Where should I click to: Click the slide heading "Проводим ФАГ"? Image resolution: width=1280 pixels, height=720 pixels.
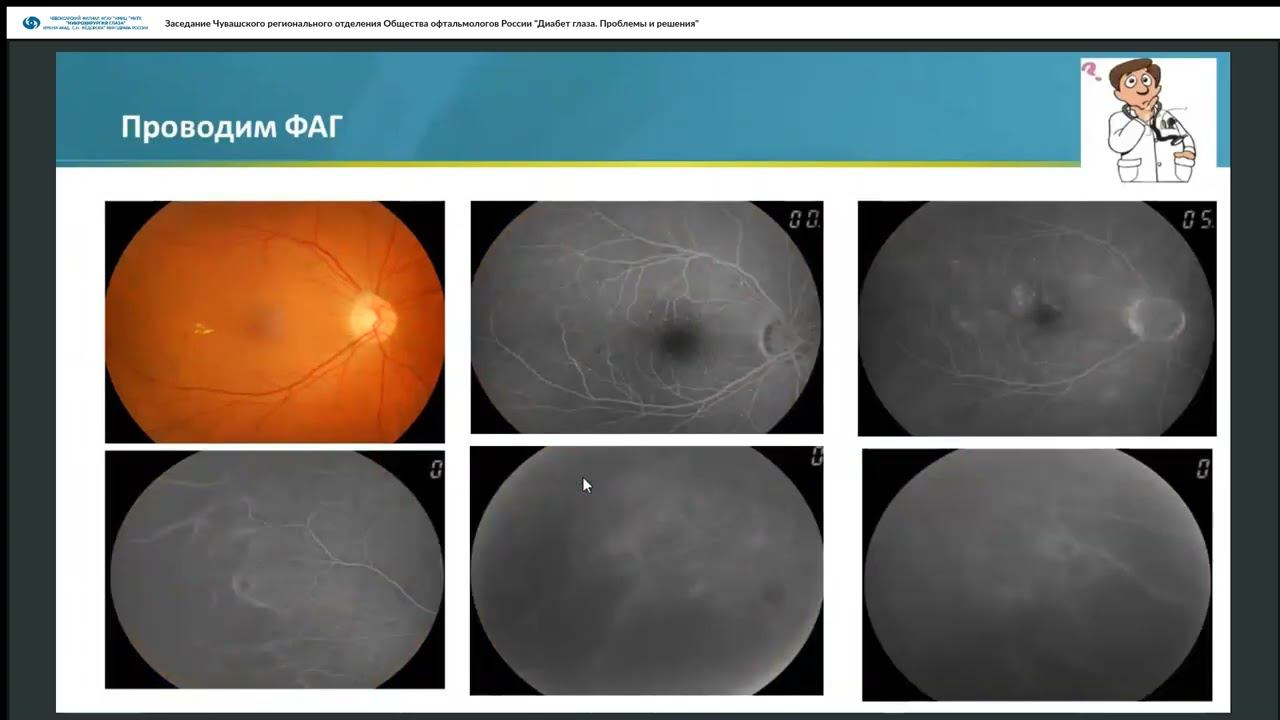tap(232, 127)
